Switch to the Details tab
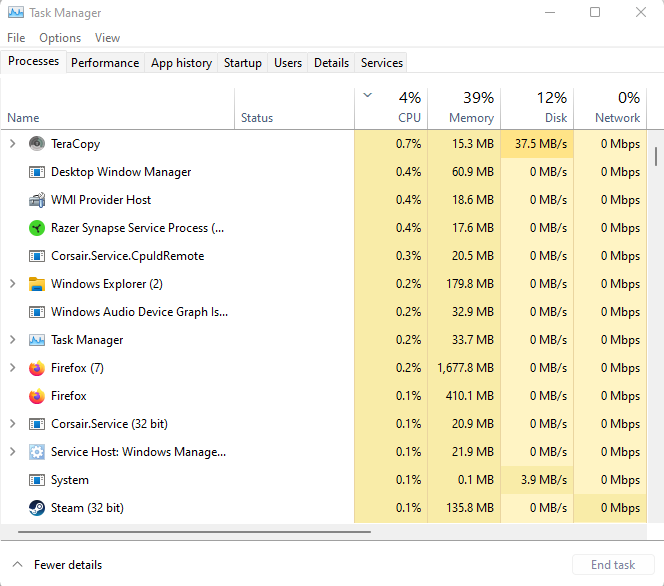Screen dimensions: 664x586 (332, 63)
